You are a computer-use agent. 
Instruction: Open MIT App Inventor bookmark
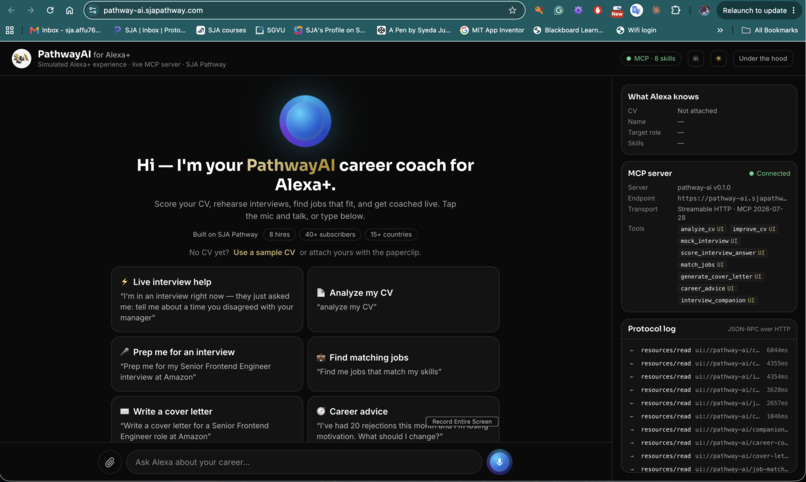[x=492, y=30]
